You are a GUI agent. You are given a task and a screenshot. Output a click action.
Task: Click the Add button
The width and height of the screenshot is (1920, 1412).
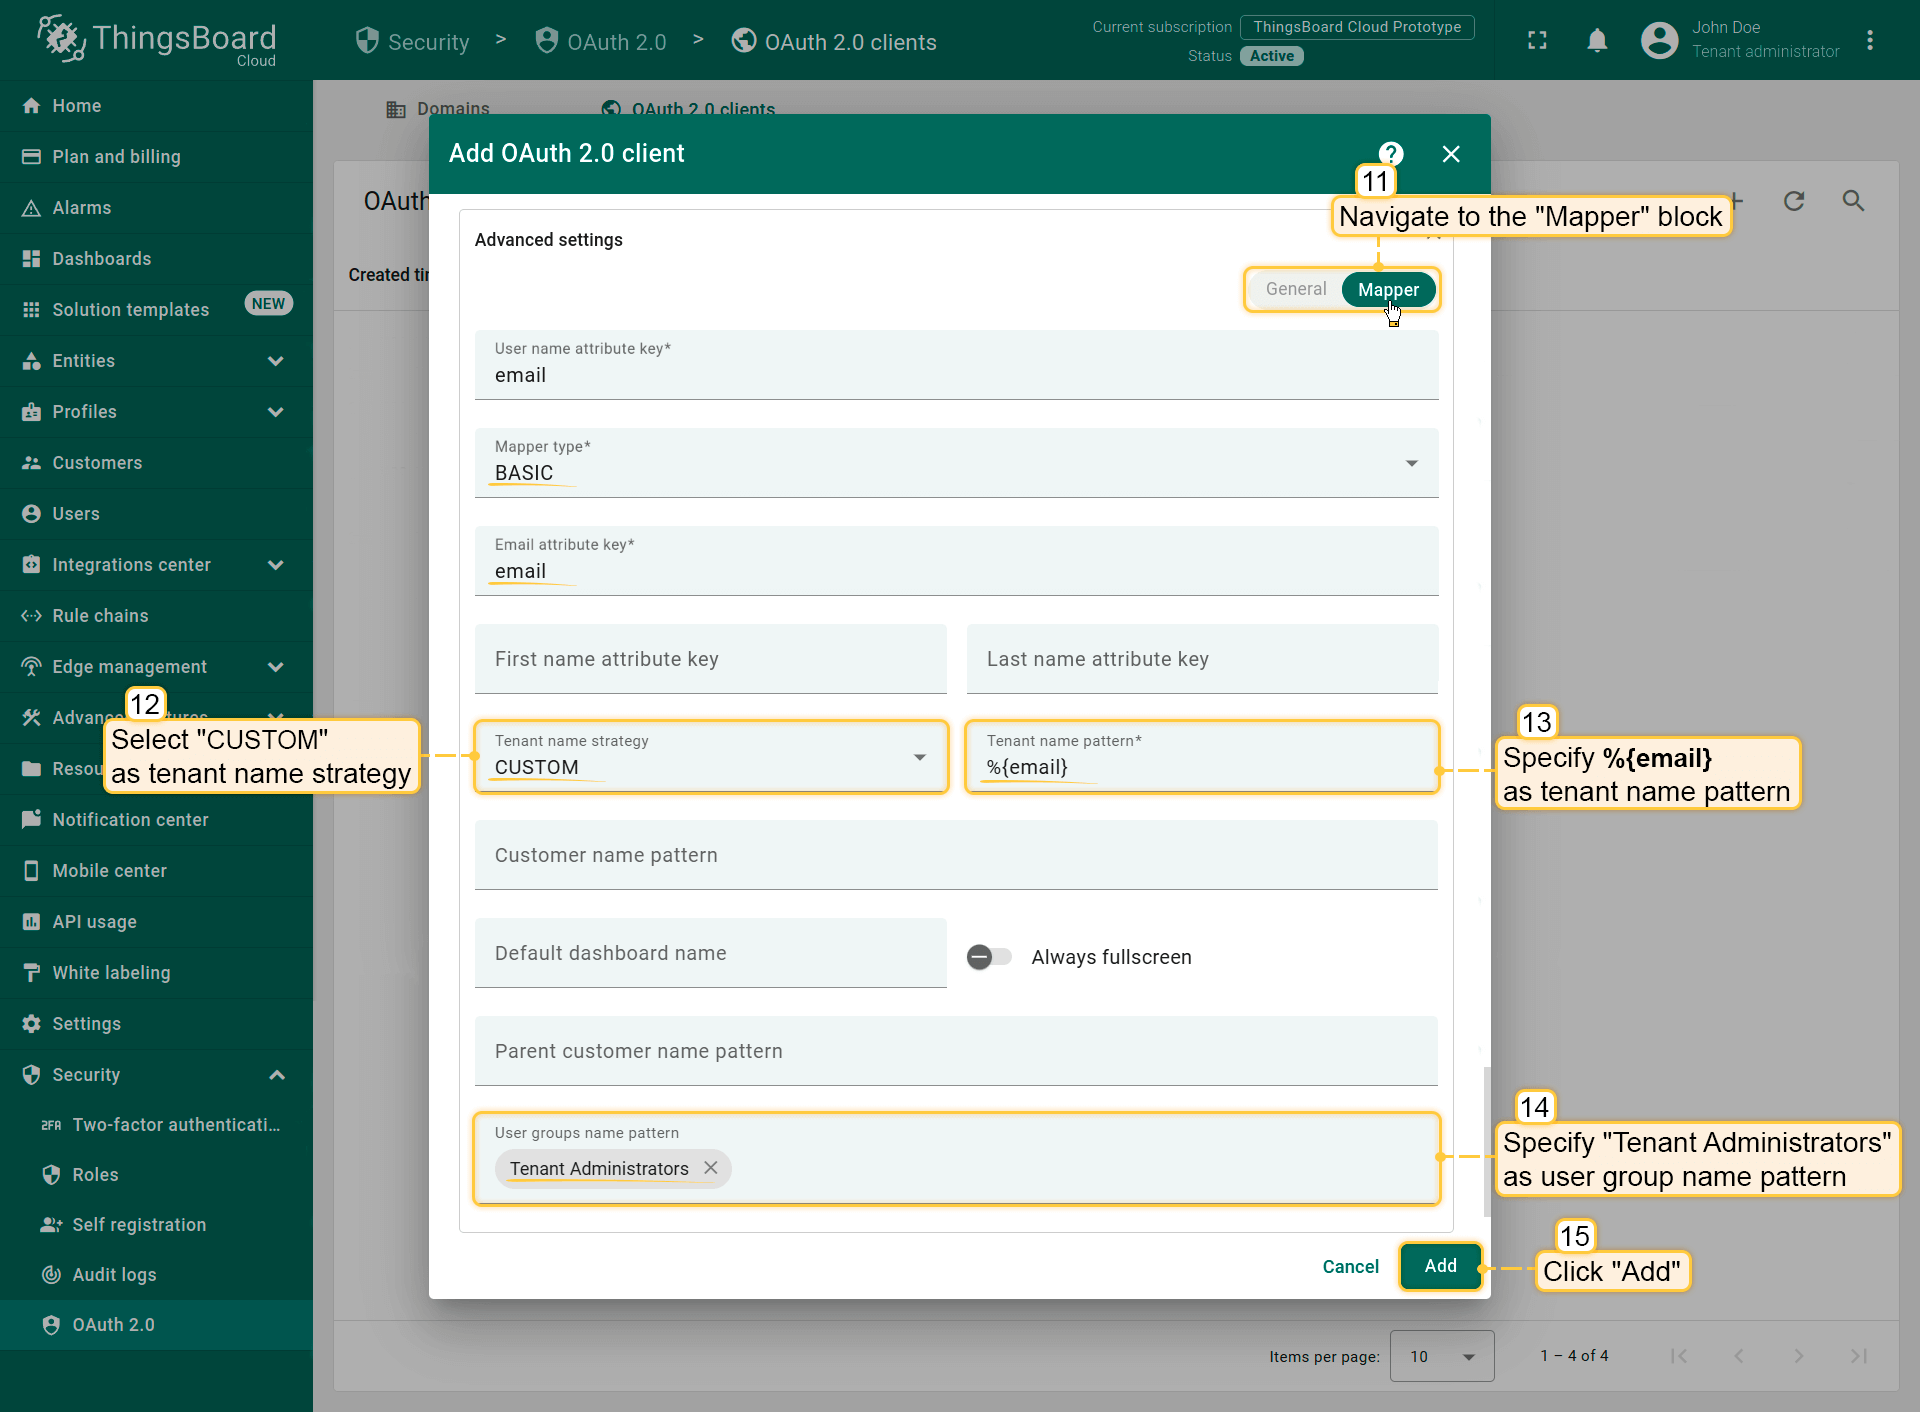coord(1440,1266)
